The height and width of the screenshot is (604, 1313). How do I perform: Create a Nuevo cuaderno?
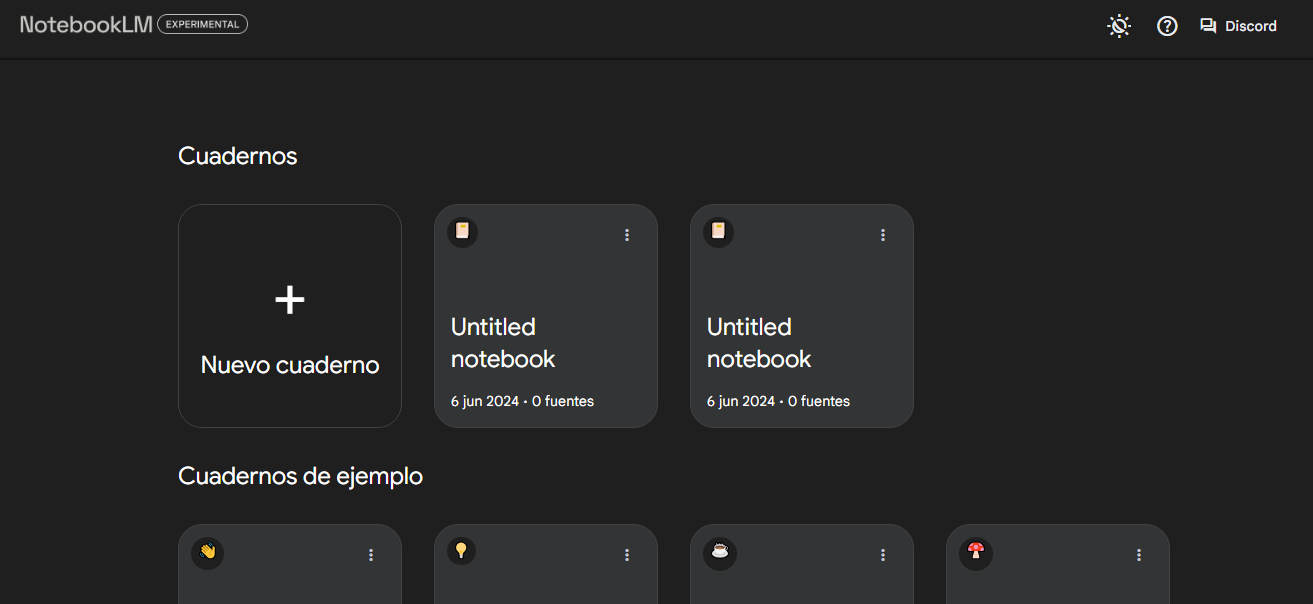click(x=290, y=316)
